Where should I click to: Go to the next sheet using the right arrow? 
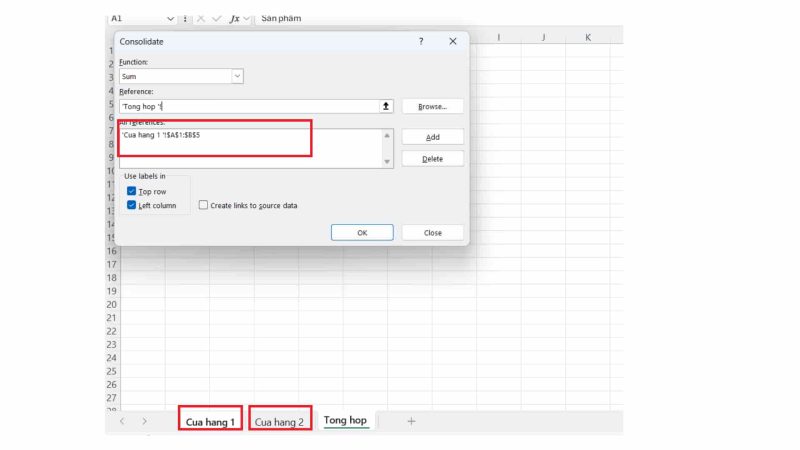pyautogui.click(x=144, y=421)
